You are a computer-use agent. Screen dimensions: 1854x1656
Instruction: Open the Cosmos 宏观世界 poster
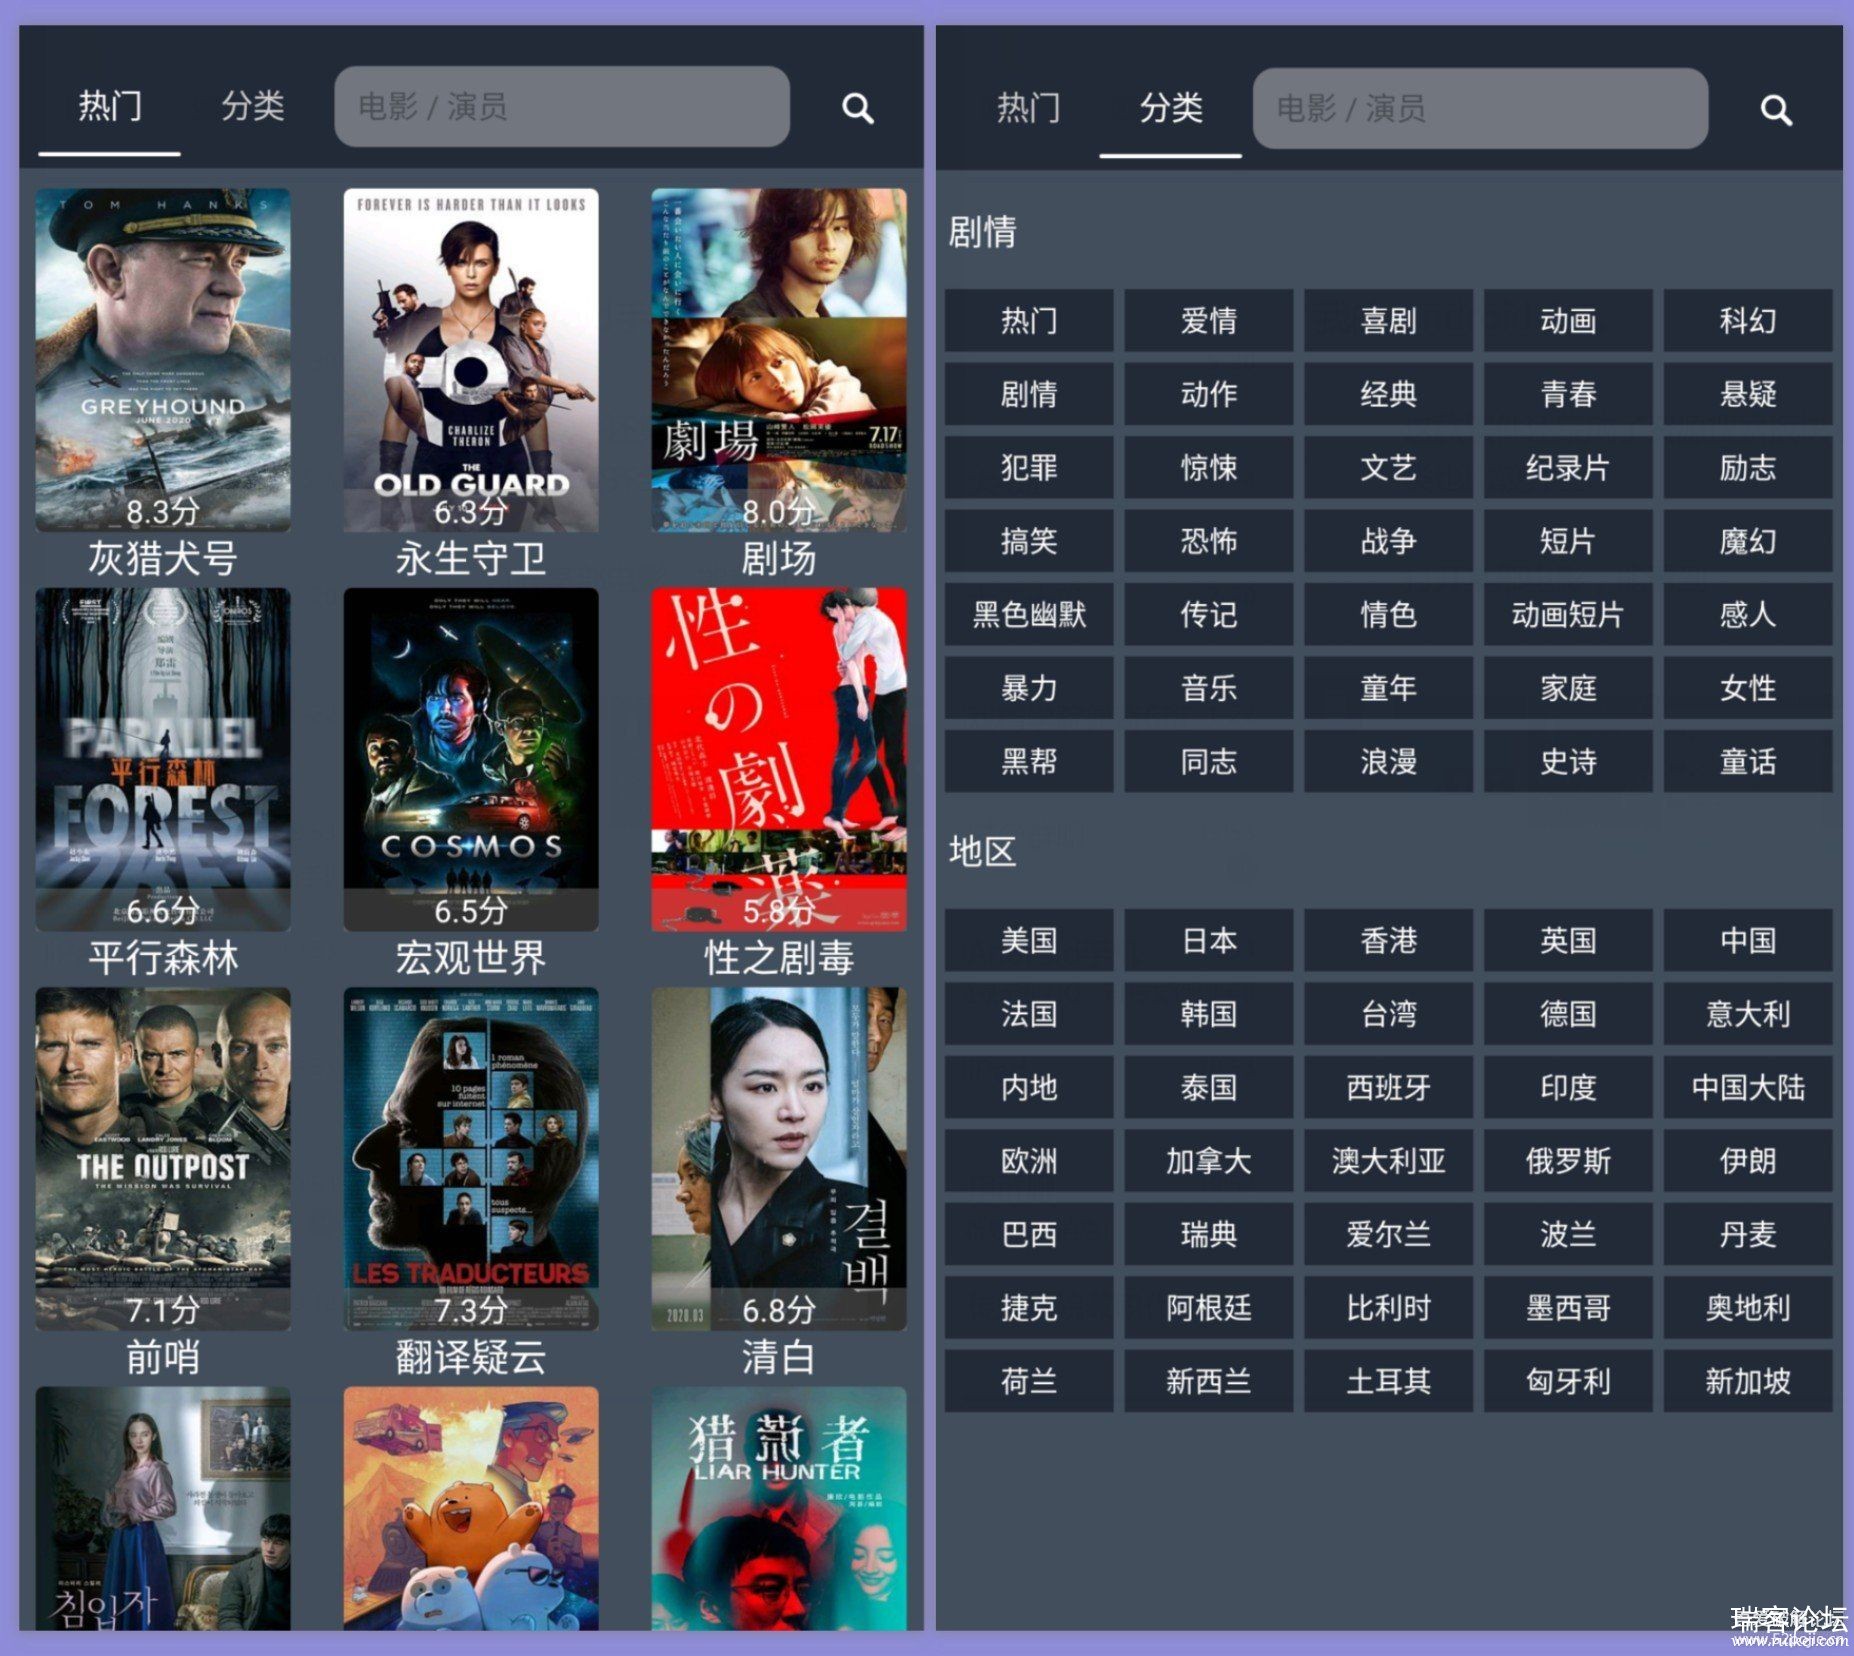pyautogui.click(x=471, y=760)
